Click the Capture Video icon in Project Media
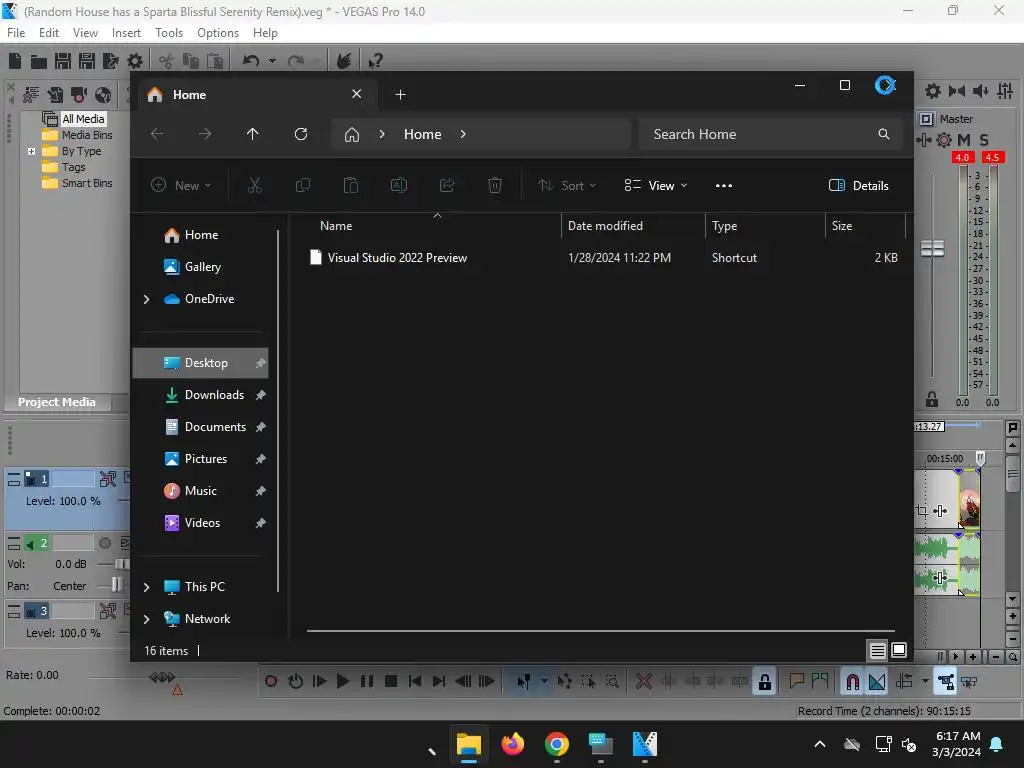The height and width of the screenshot is (768, 1024). tap(79, 95)
